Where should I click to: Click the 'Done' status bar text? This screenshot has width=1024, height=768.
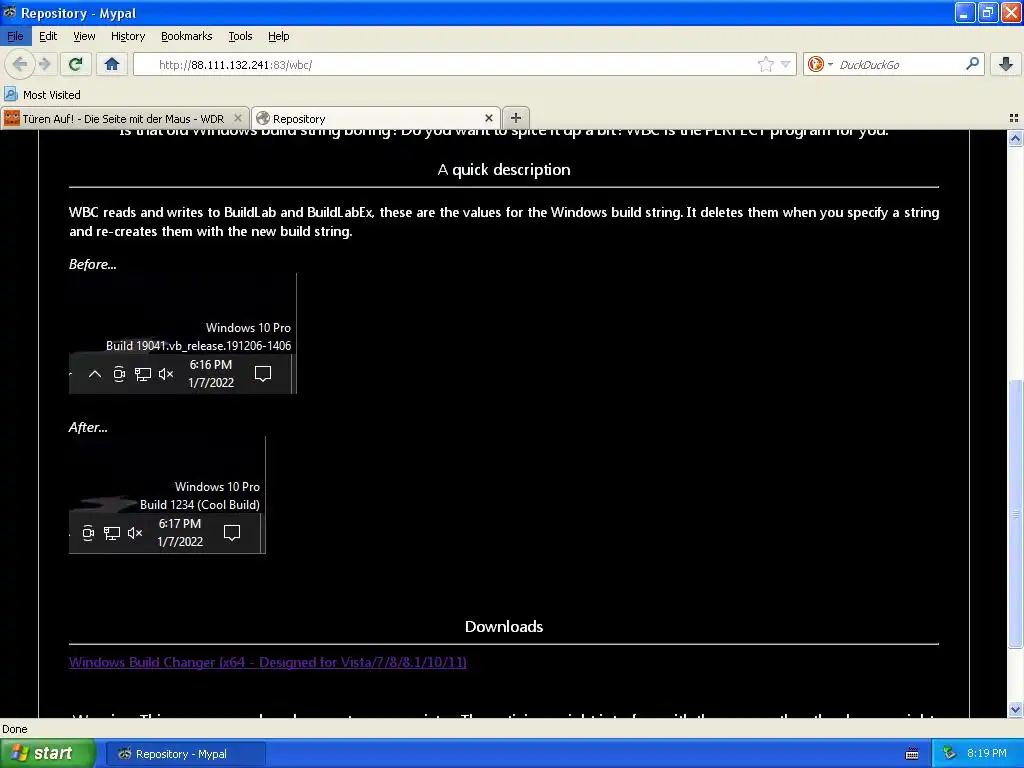click(x=14, y=729)
